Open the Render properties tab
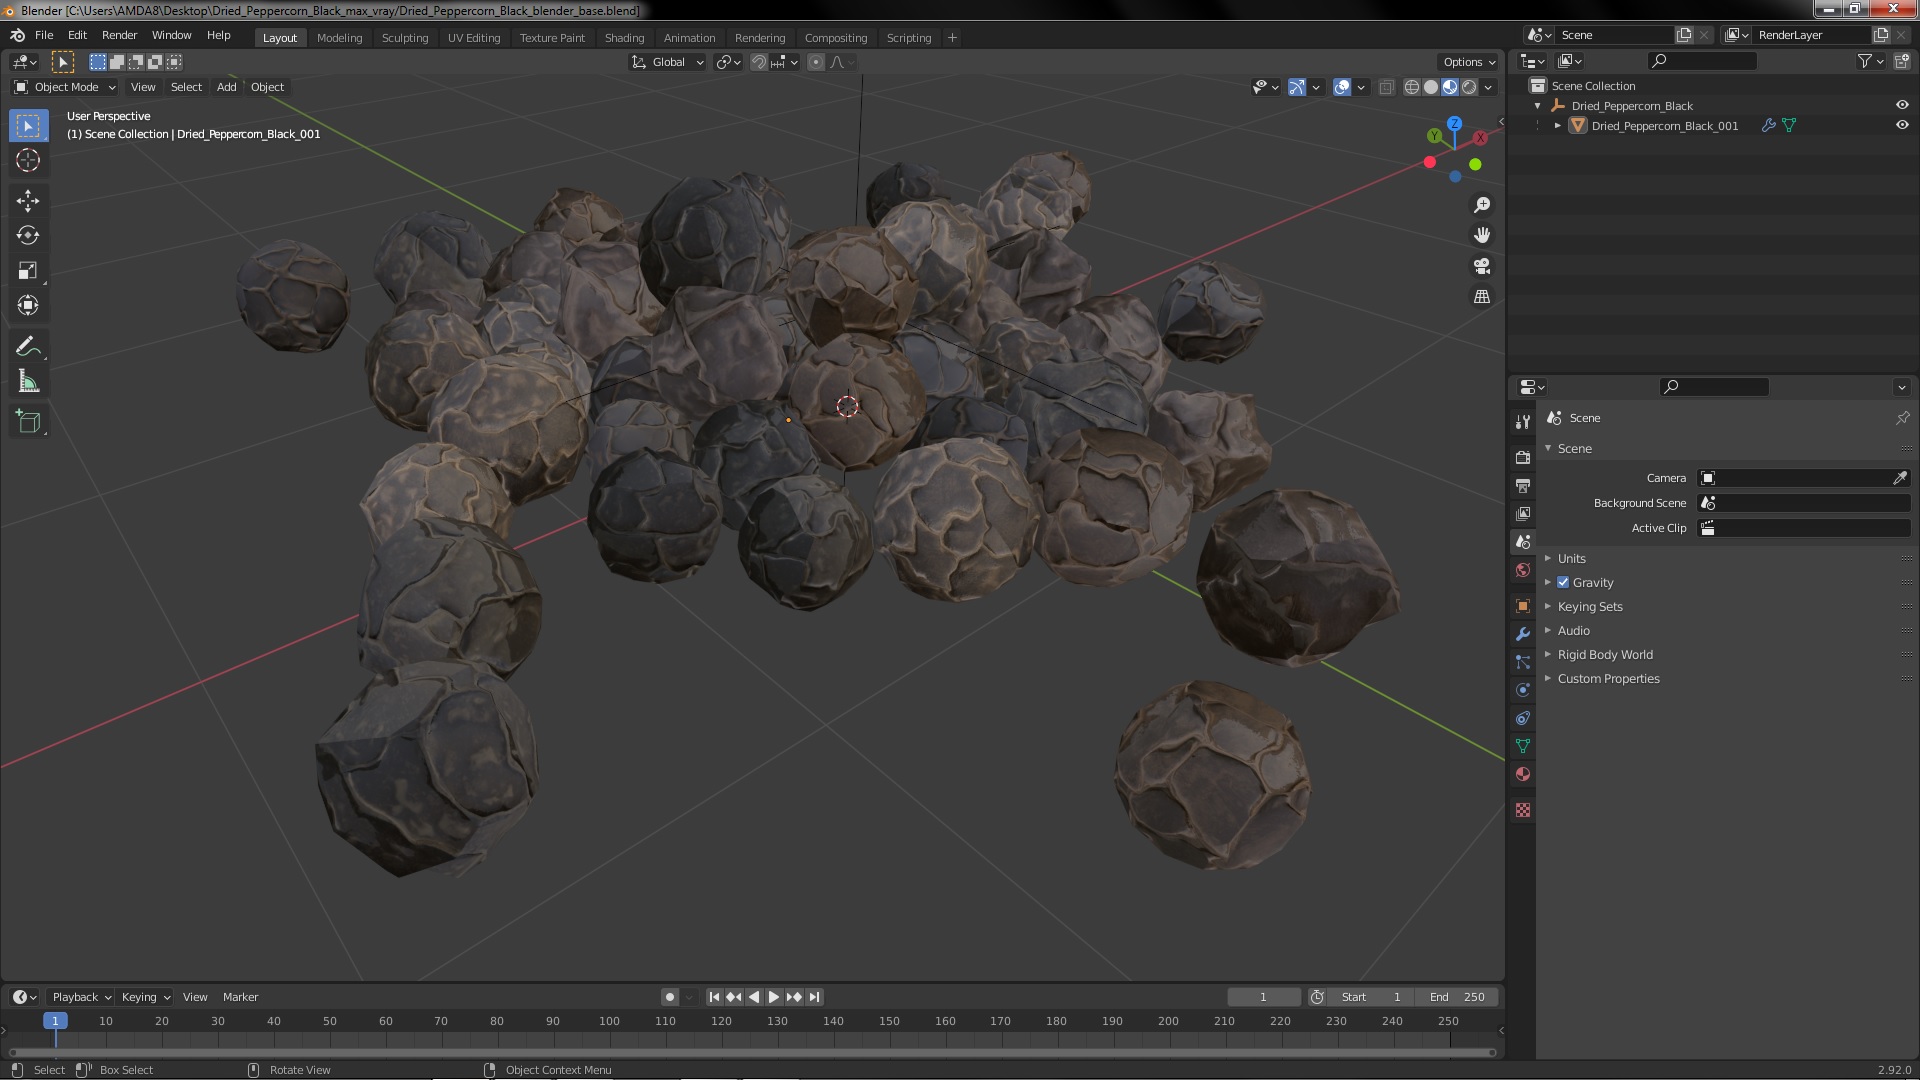The width and height of the screenshot is (1920, 1080). coord(1523,457)
